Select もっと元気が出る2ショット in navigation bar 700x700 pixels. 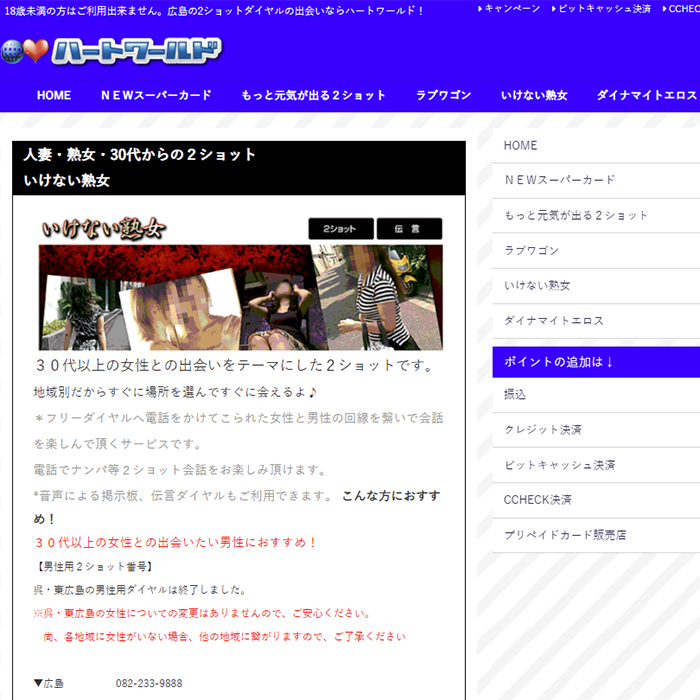pyautogui.click(x=313, y=95)
